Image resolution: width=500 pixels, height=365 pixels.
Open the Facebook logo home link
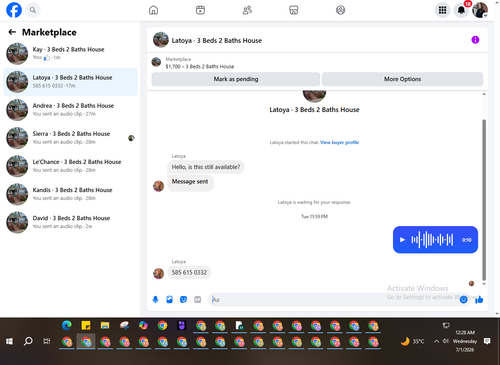pos(14,10)
